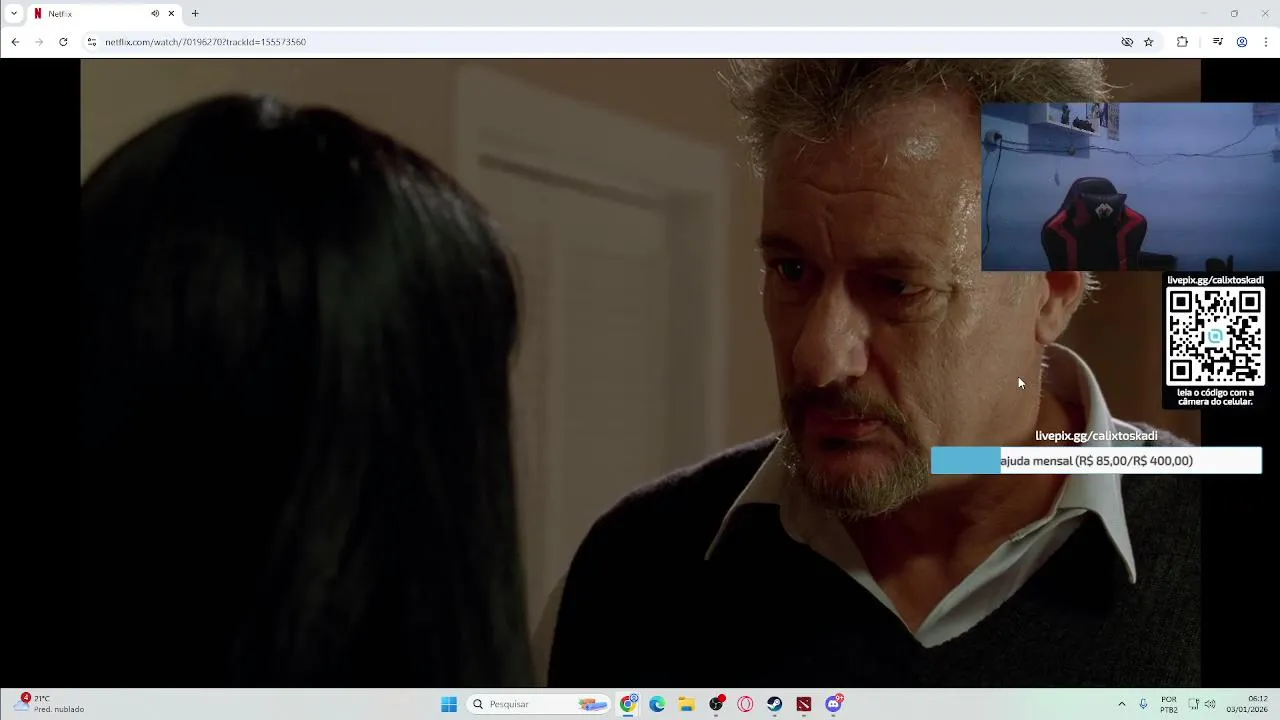Screen dimensions: 1280x720
Task: Restore down the Chrome window
Action: point(1234,14)
